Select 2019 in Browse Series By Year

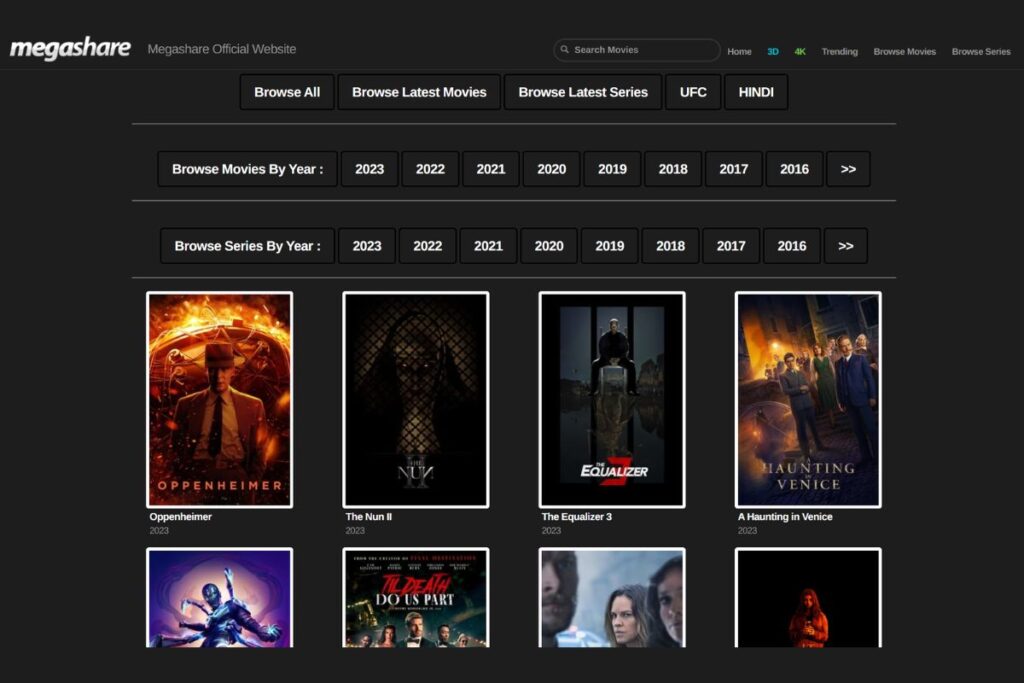pyautogui.click(x=610, y=246)
